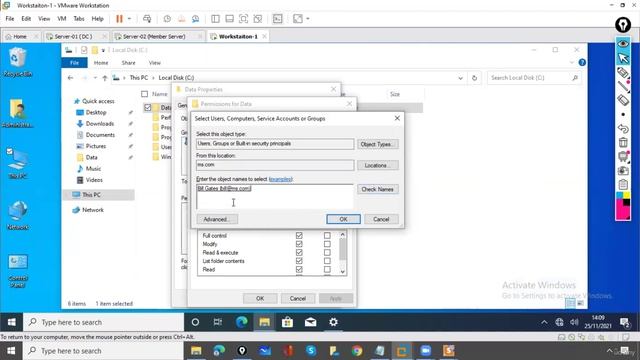640x360 pixels.
Task: Pick the yellow color swatch
Action: point(627,196)
